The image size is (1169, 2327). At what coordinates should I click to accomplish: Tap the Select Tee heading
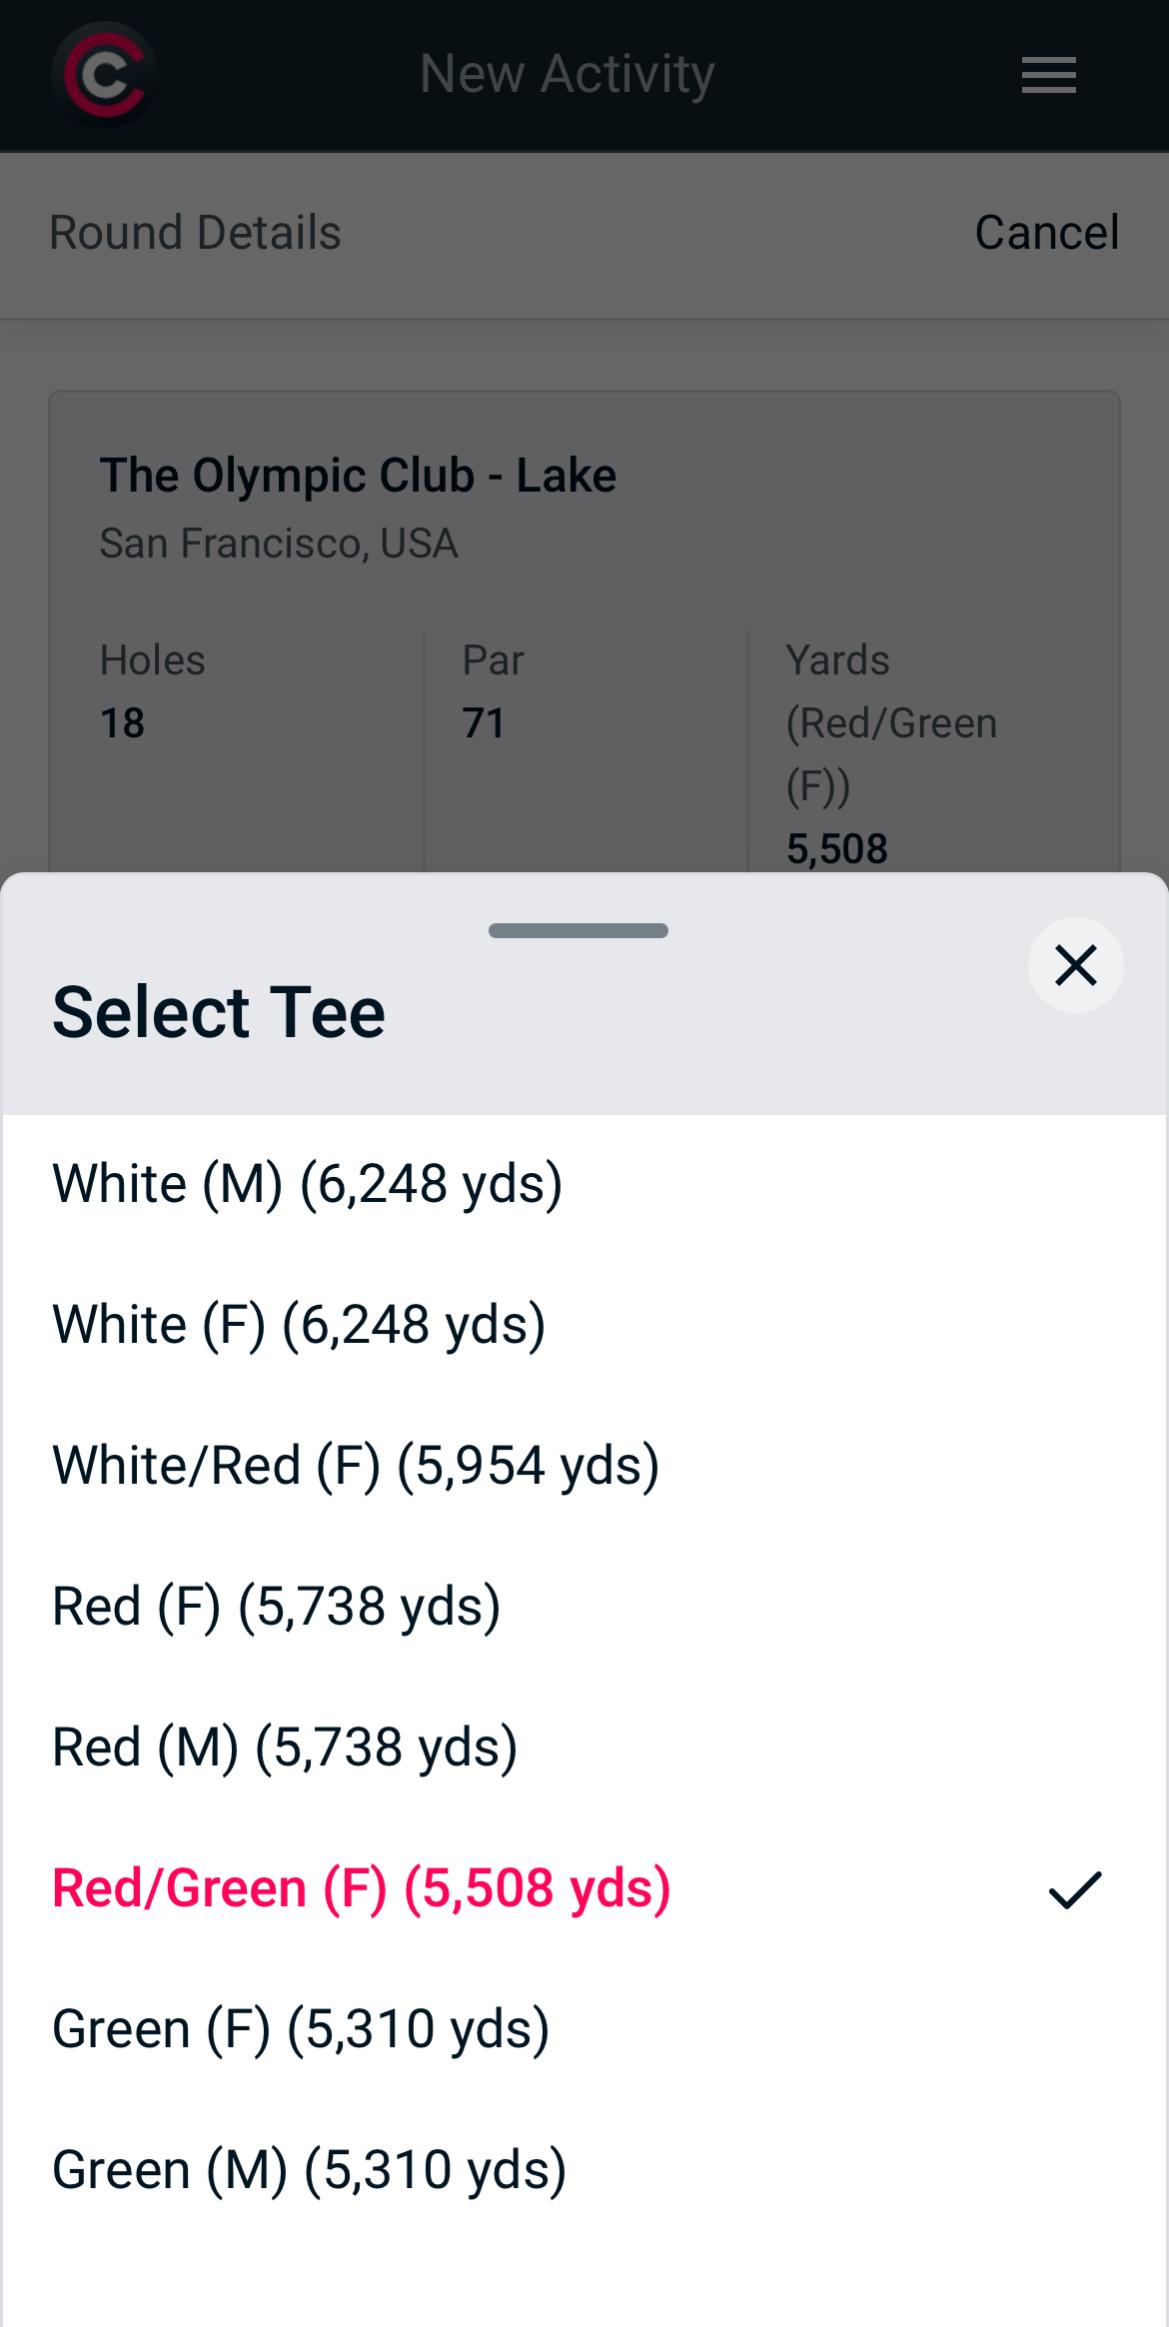point(218,1012)
